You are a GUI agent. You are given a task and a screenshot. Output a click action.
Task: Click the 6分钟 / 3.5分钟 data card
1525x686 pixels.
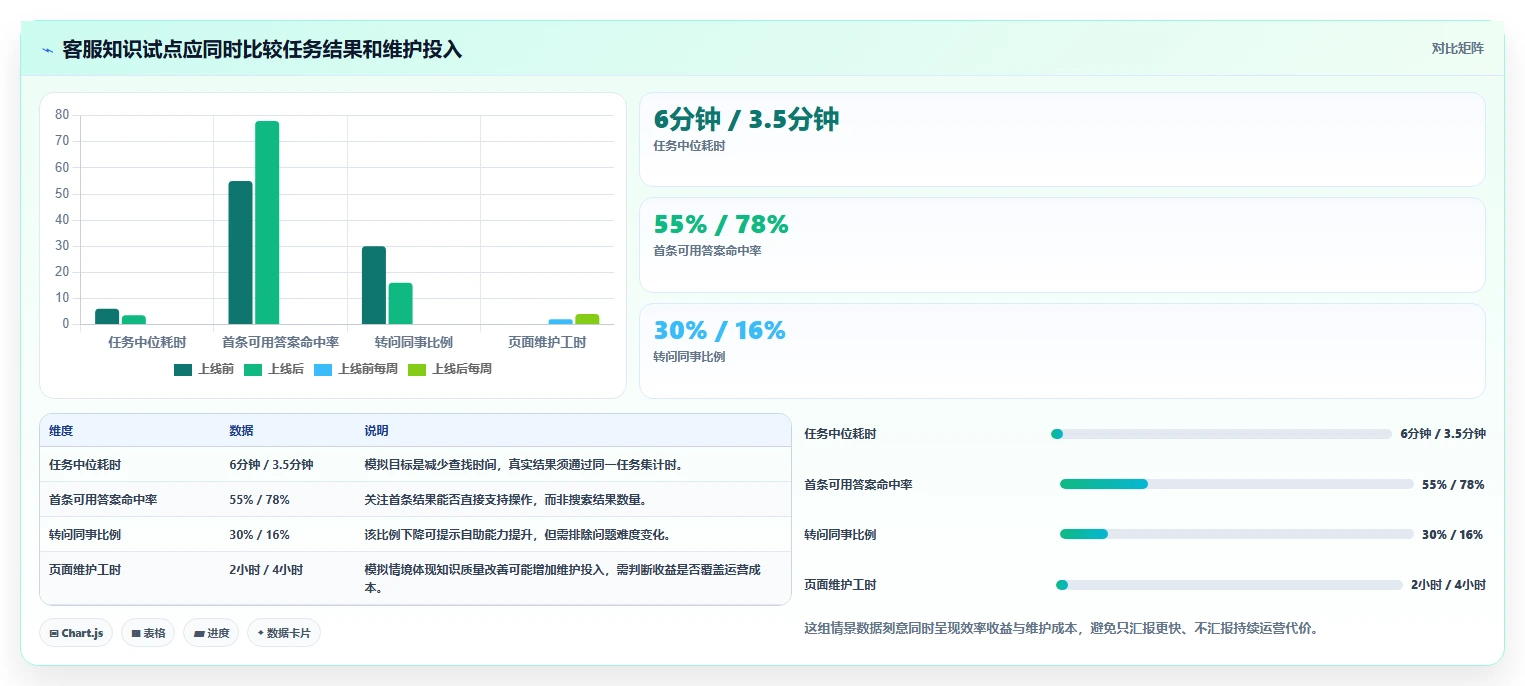click(x=1062, y=140)
